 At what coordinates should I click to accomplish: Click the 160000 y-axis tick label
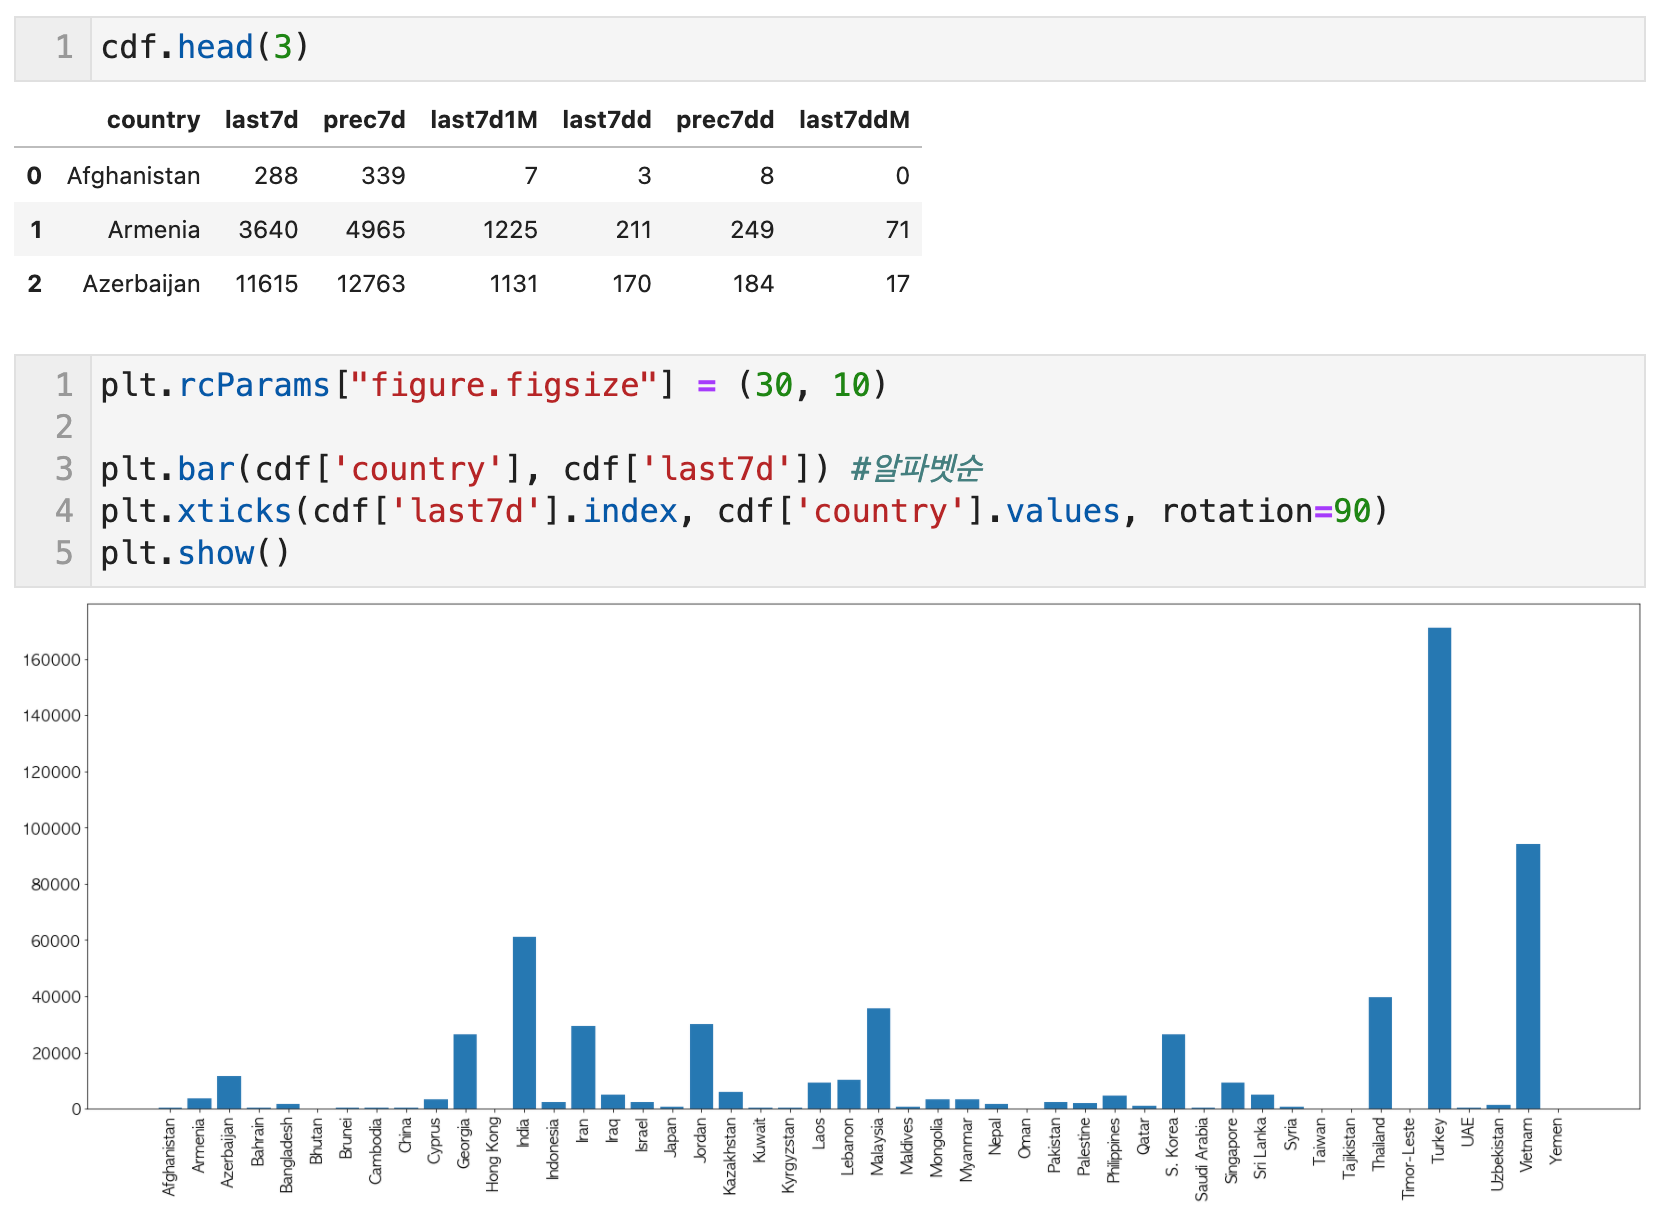(x=51, y=660)
